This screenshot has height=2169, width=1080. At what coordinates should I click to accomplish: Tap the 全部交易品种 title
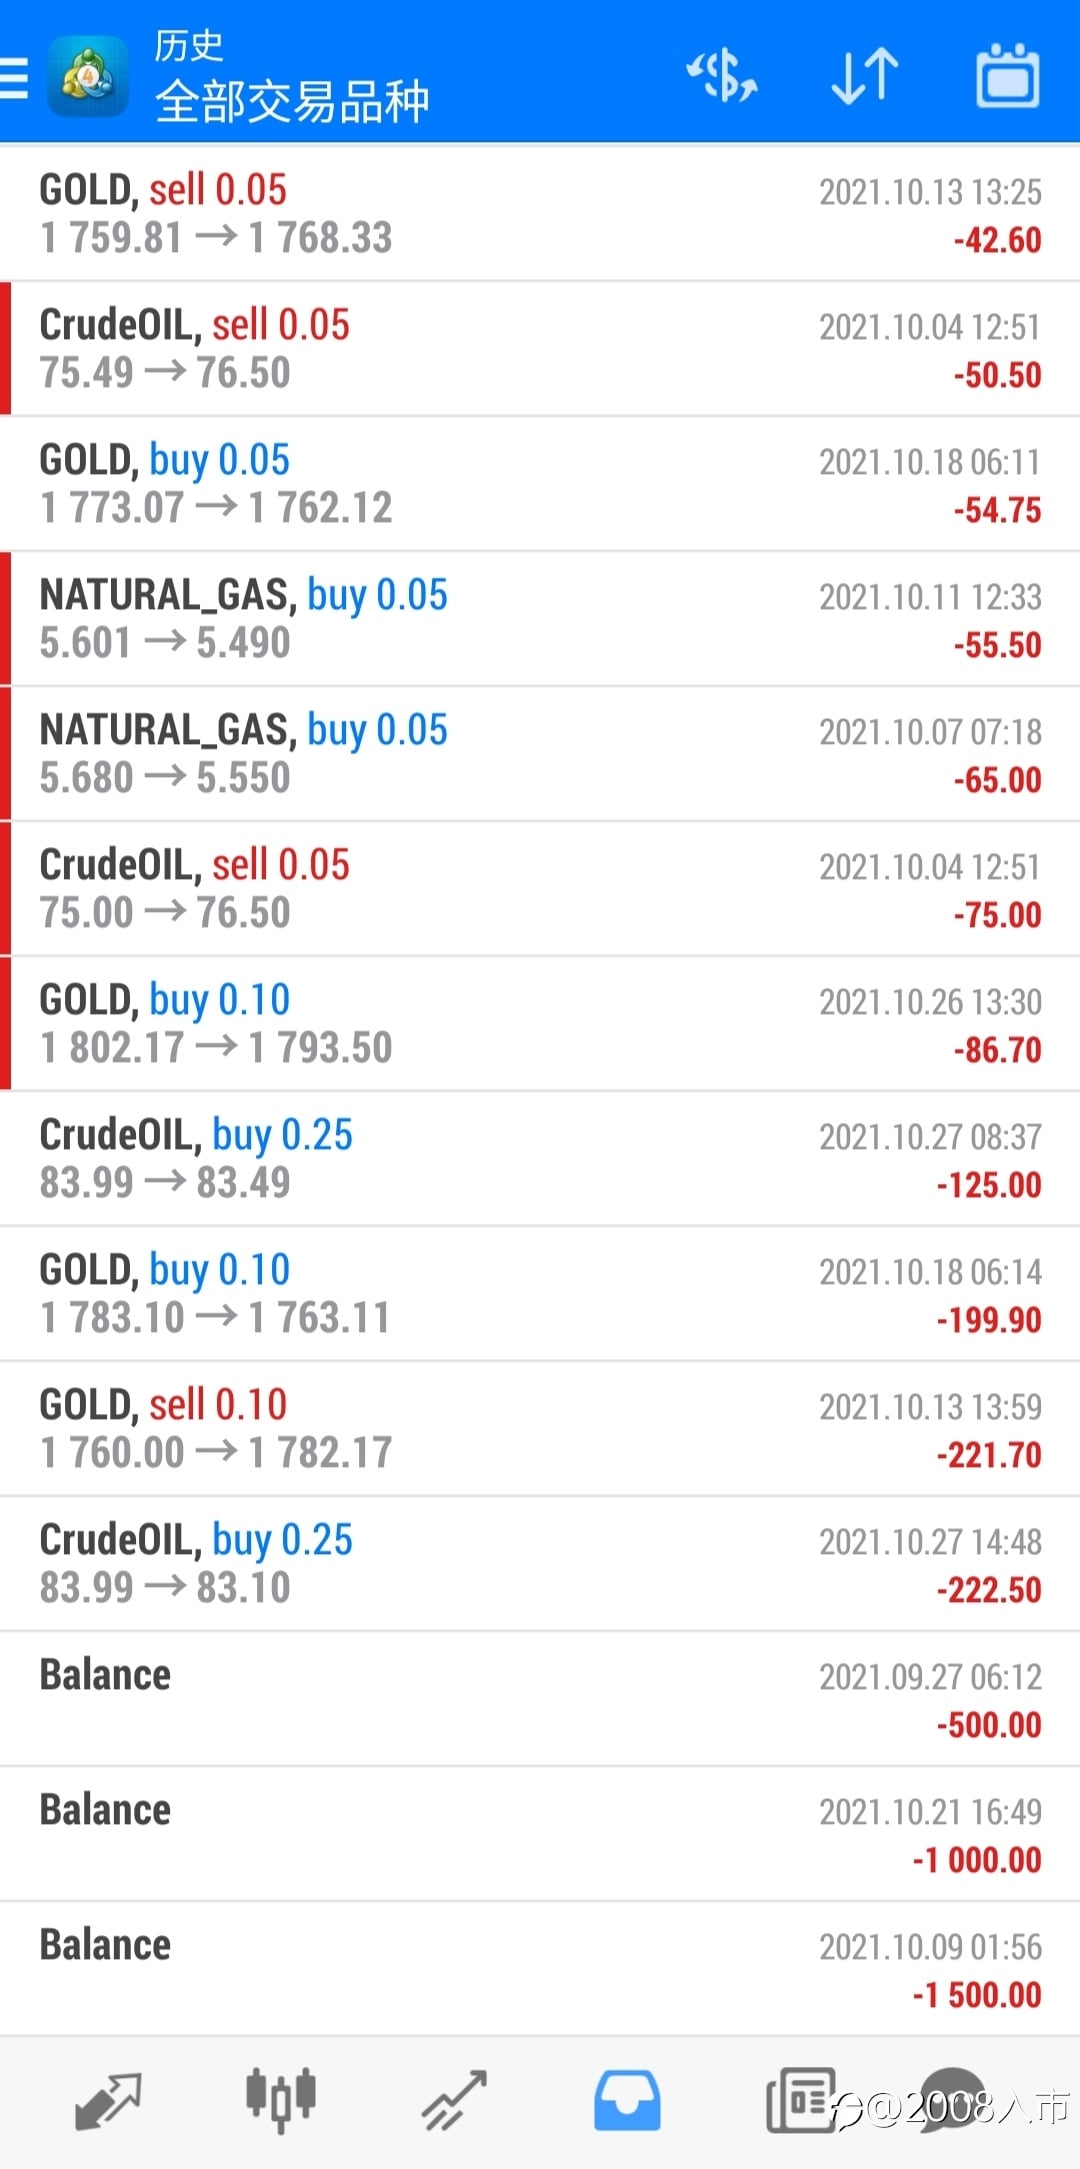click(292, 101)
